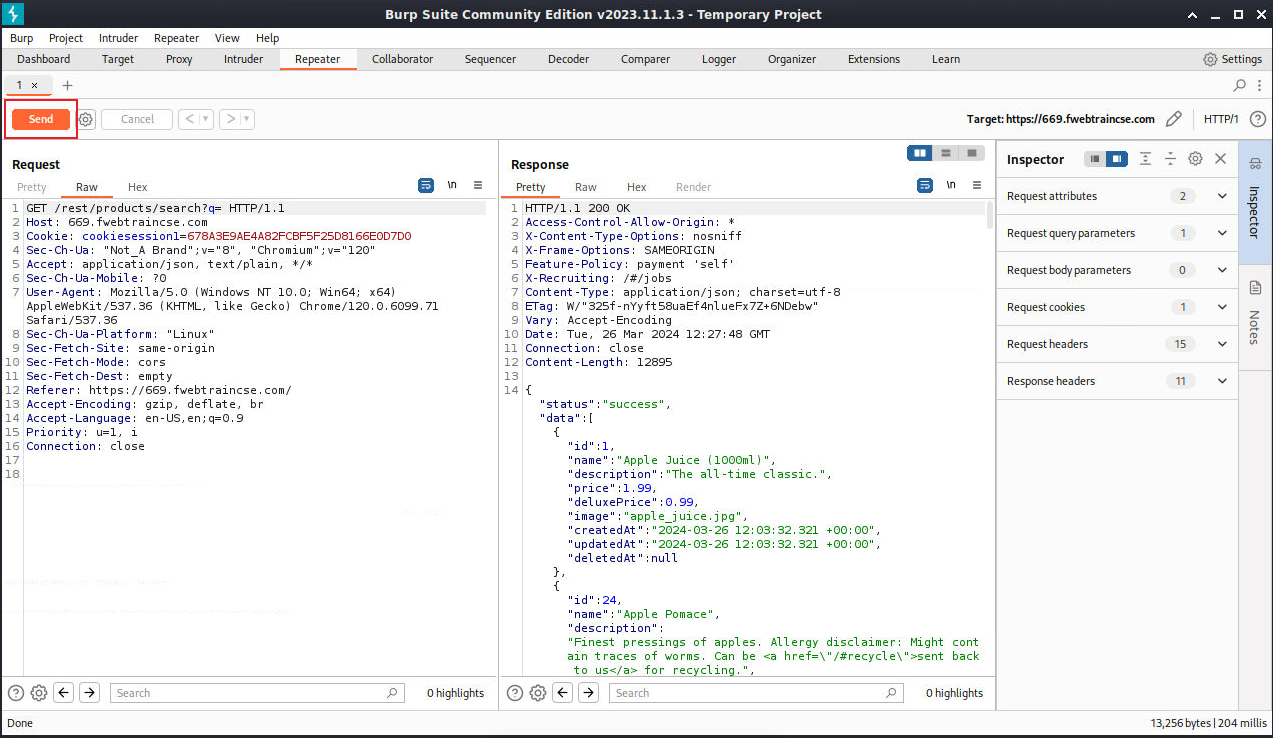Open the Project menu

pos(66,38)
